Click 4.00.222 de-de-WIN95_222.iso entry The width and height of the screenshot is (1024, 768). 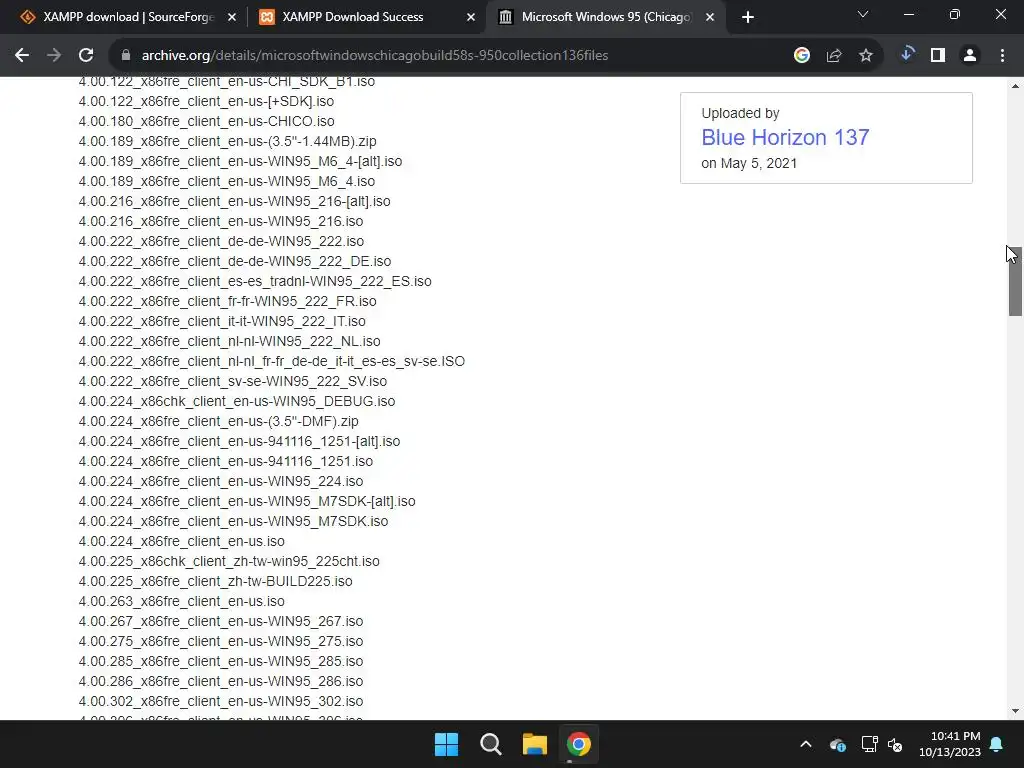pyautogui.click(x=221, y=242)
